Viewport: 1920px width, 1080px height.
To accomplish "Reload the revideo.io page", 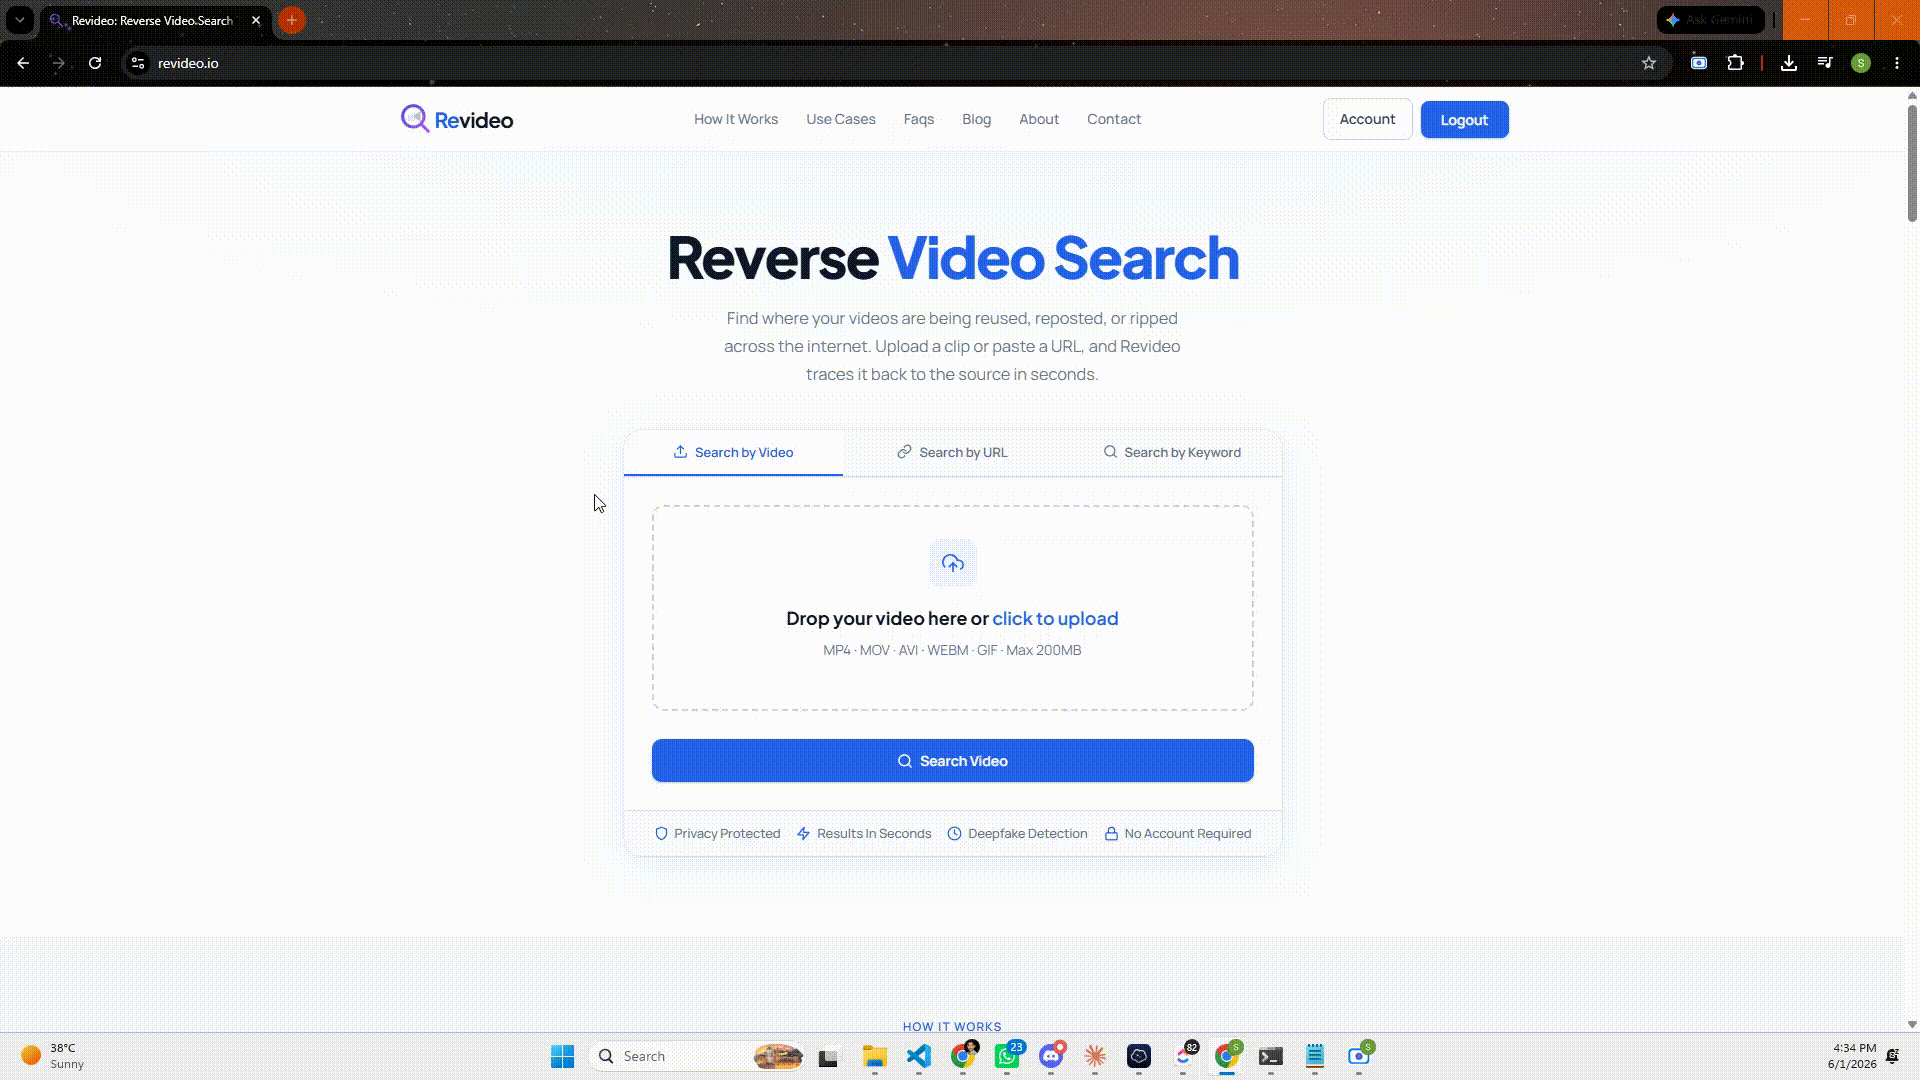I will tap(95, 63).
